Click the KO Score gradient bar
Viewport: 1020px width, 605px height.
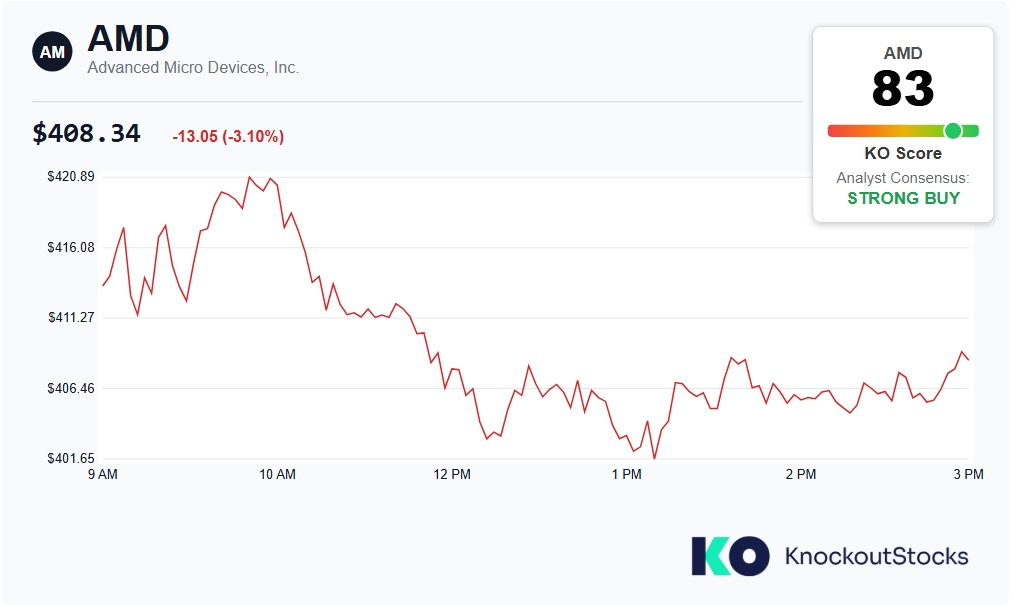point(903,131)
